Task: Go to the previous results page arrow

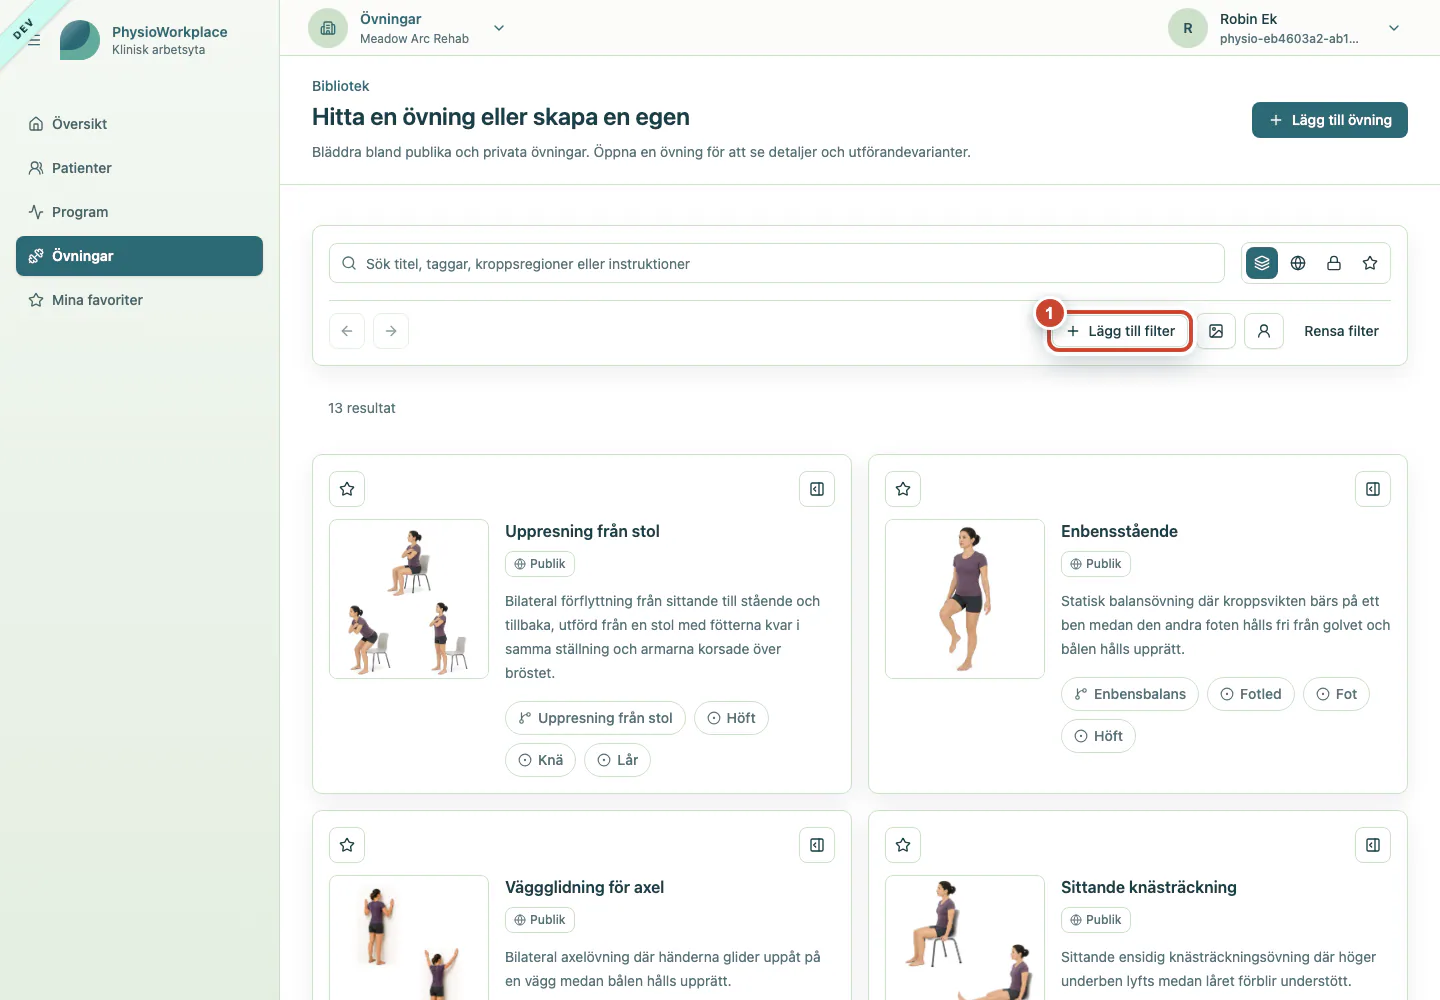Action: [x=347, y=331]
